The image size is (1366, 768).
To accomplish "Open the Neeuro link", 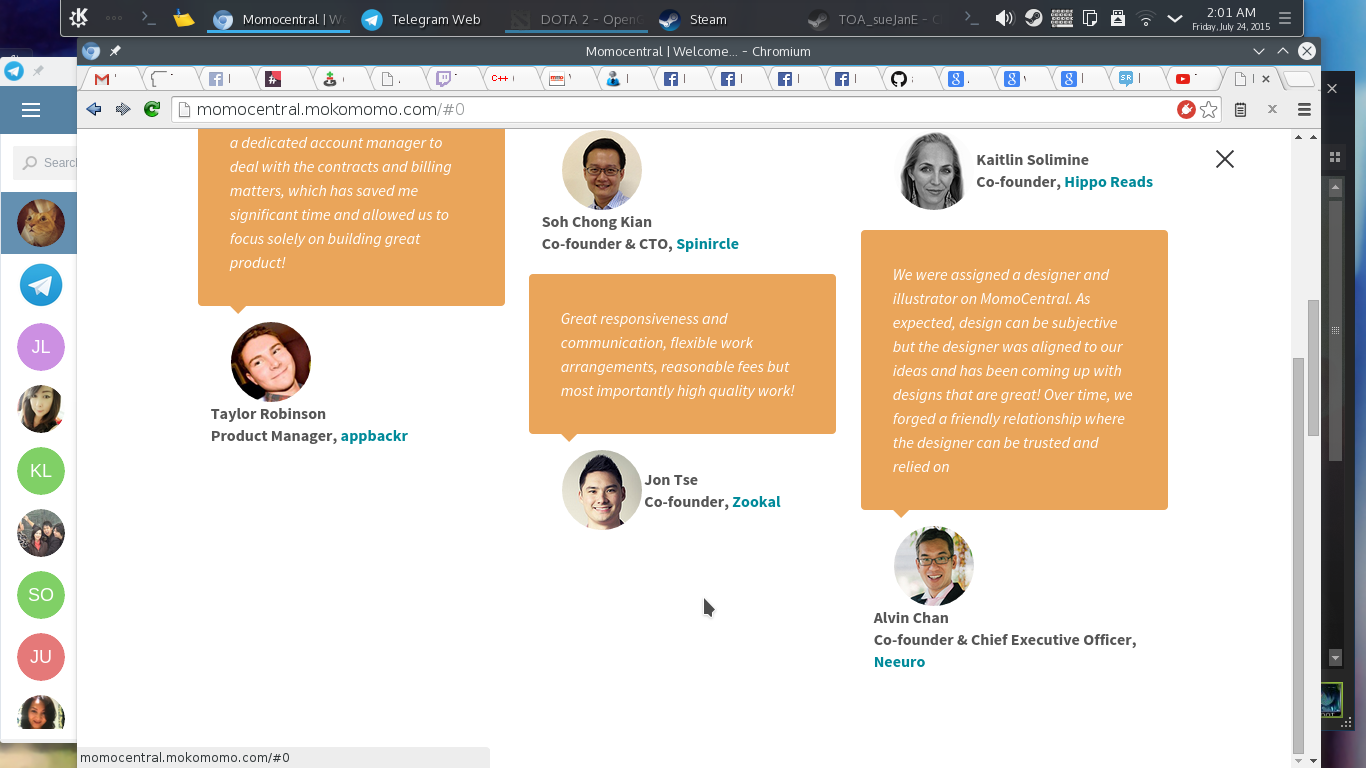I will click(x=899, y=662).
